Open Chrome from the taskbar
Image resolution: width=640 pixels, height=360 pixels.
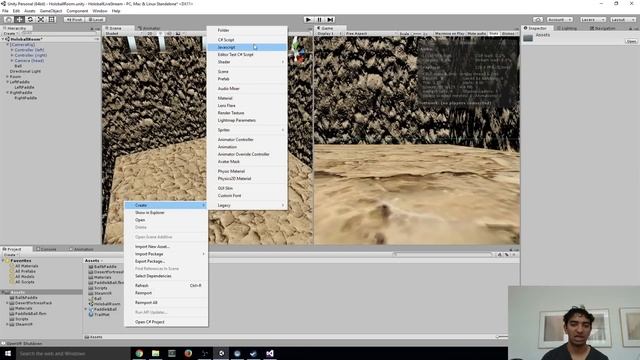[139, 353]
